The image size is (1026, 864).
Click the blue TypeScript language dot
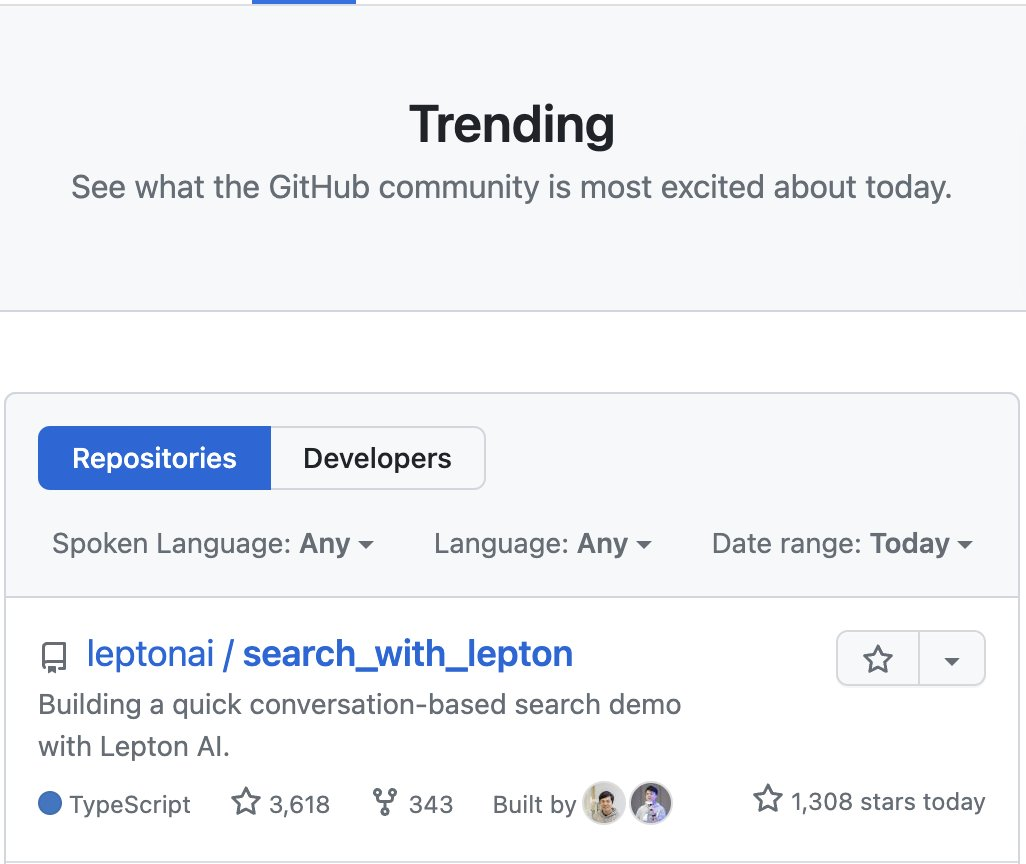(x=50, y=803)
